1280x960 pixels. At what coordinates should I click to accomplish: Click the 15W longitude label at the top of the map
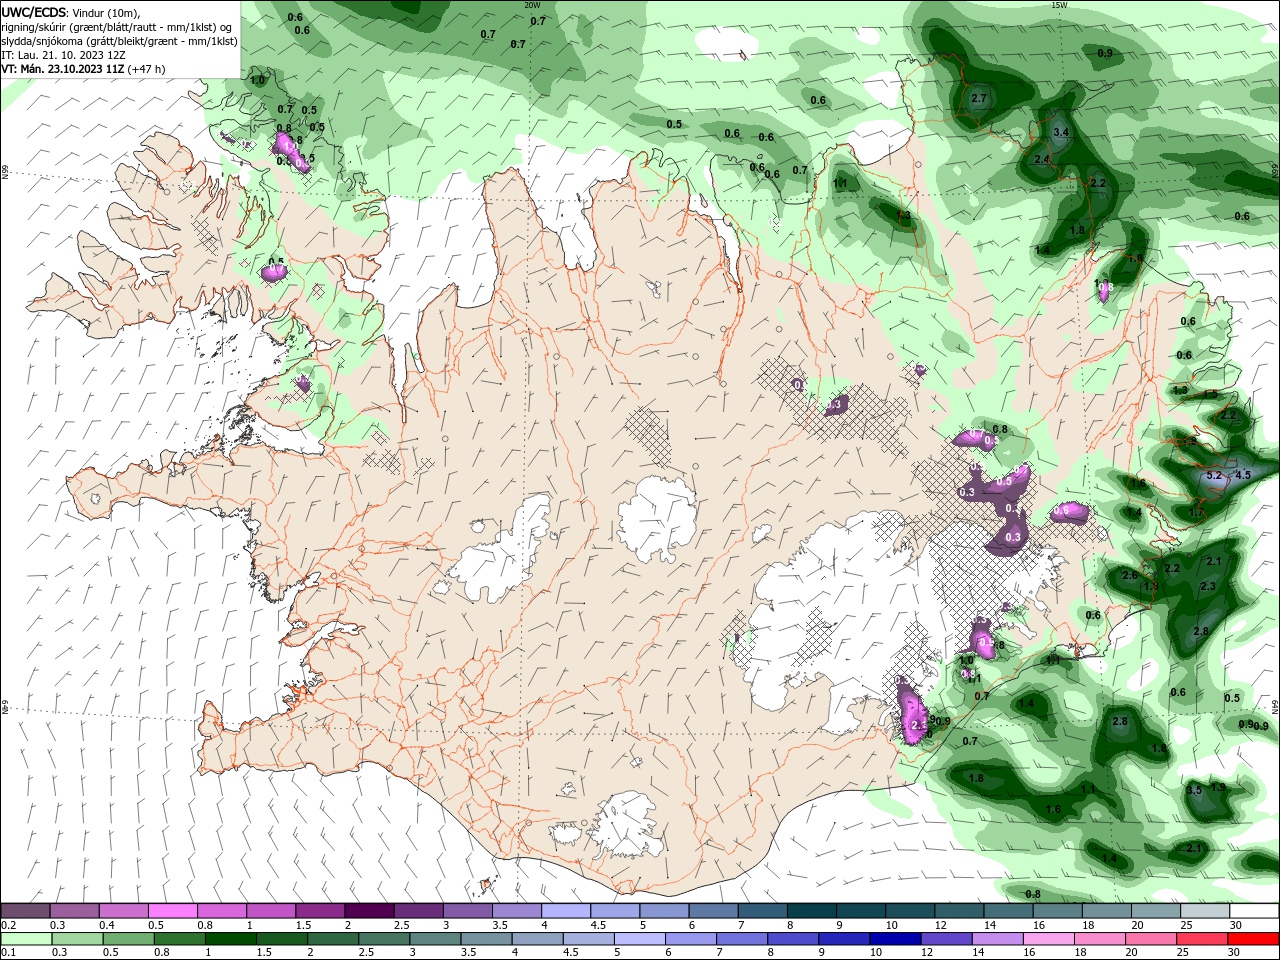(x=1059, y=5)
